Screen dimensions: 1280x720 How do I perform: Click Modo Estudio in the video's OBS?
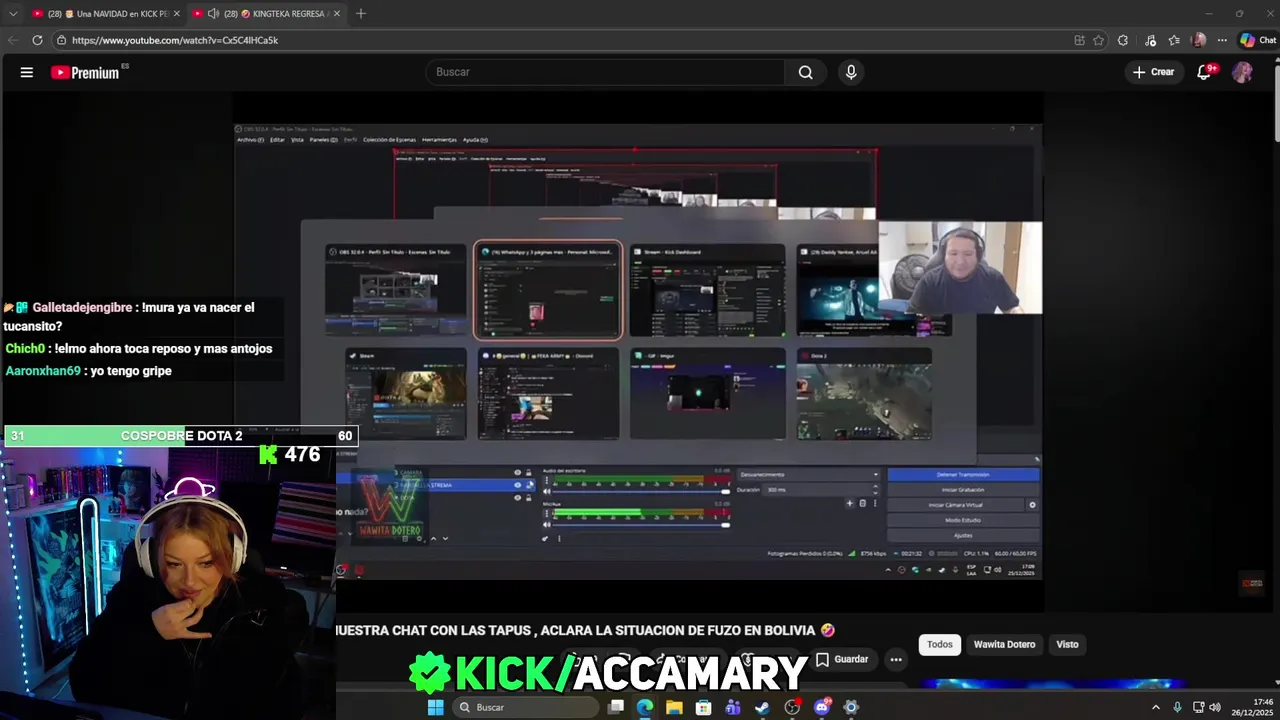[x=962, y=520]
